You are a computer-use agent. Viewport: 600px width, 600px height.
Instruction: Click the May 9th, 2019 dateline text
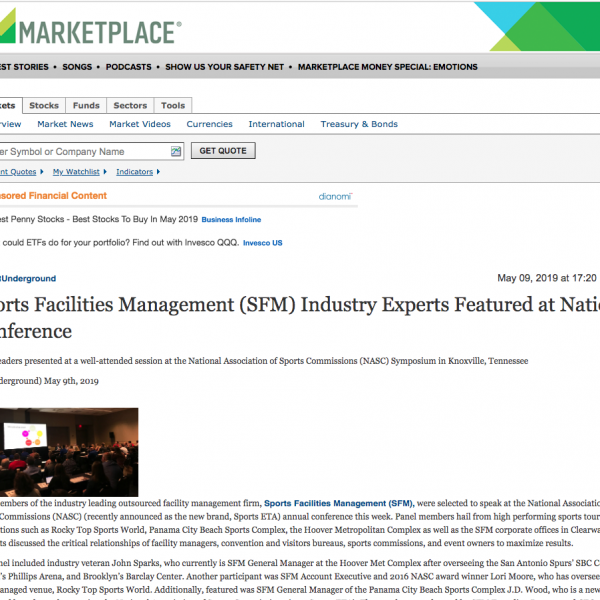(71, 381)
